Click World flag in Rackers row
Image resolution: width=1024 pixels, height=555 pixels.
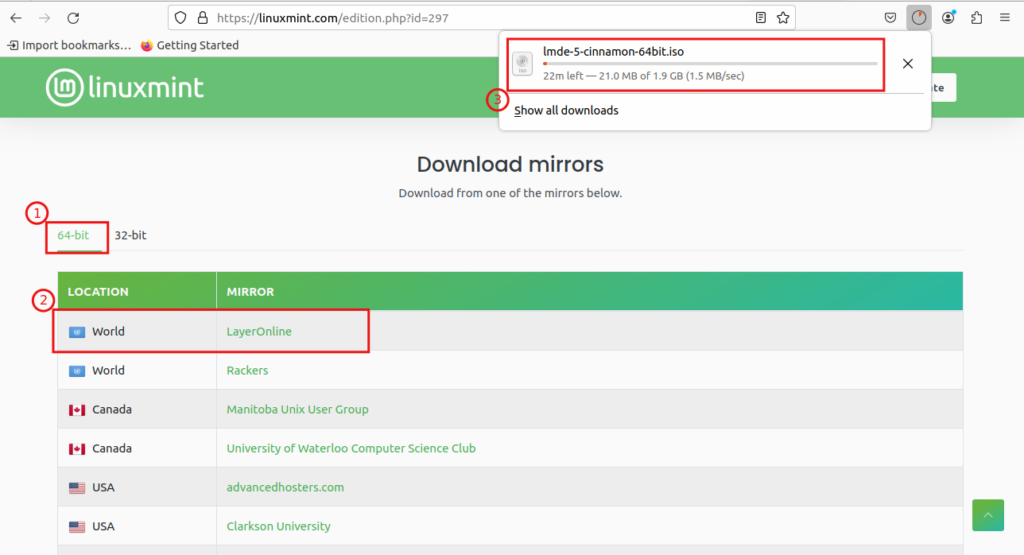click(77, 371)
